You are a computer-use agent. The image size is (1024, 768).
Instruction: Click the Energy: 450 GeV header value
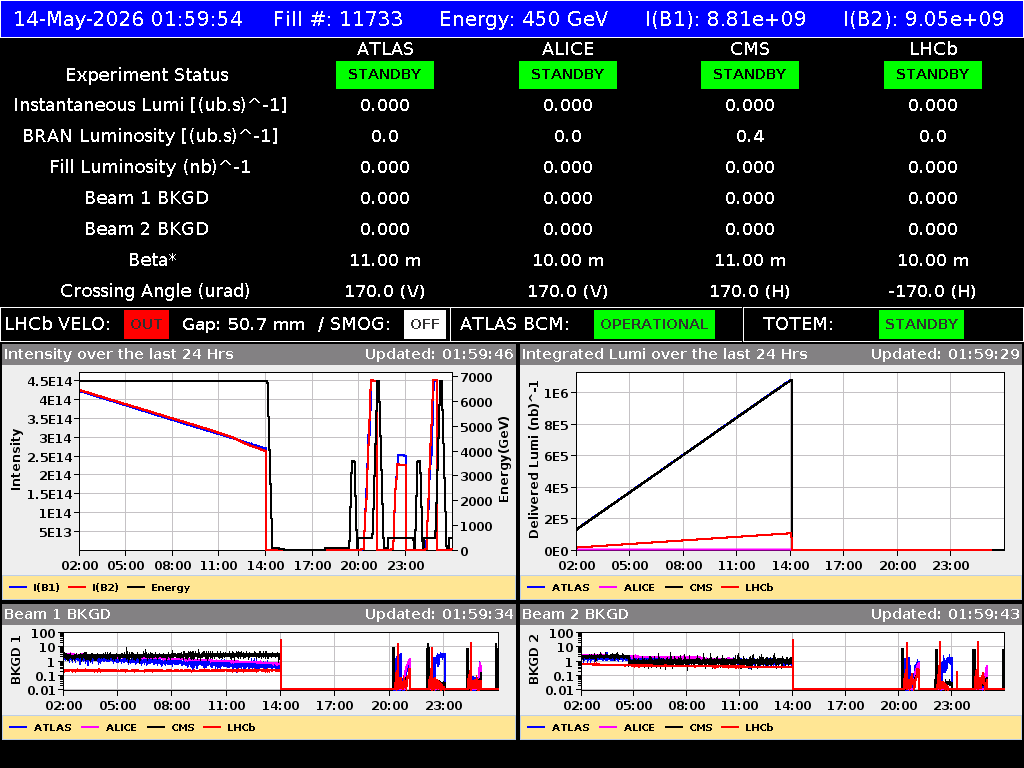(524, 18)
